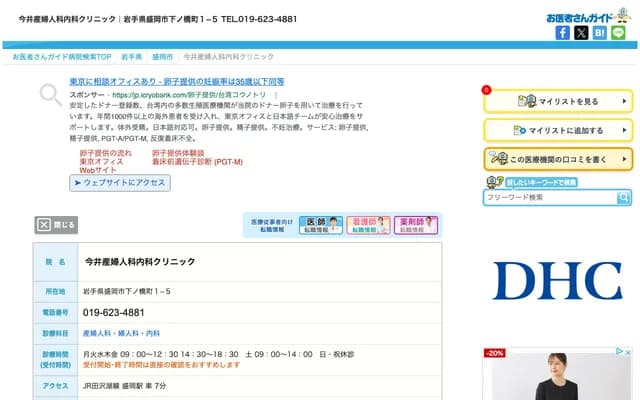Close the fashion ad with X icon
Viewport: 640px width, 400px height.
pyautogui.click(x=628, y=352)
